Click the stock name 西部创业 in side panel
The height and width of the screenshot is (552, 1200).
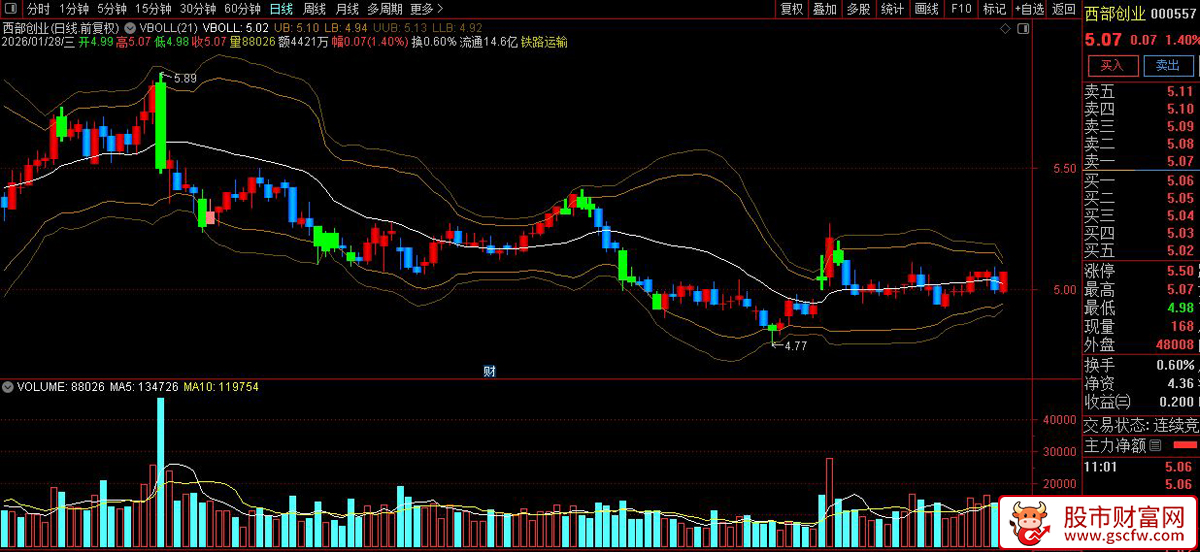(x=1117, y=13)
